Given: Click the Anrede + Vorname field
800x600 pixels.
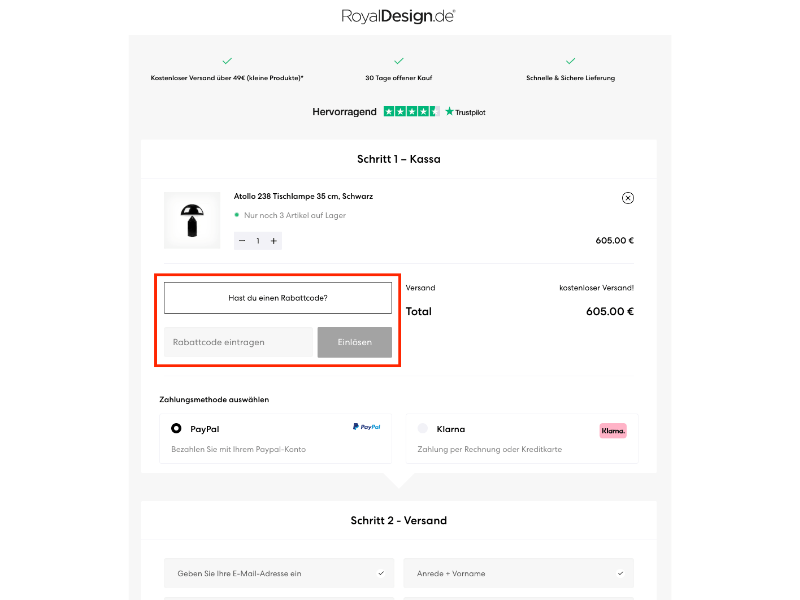Looking at the screenshot, I should coord(518,573).
